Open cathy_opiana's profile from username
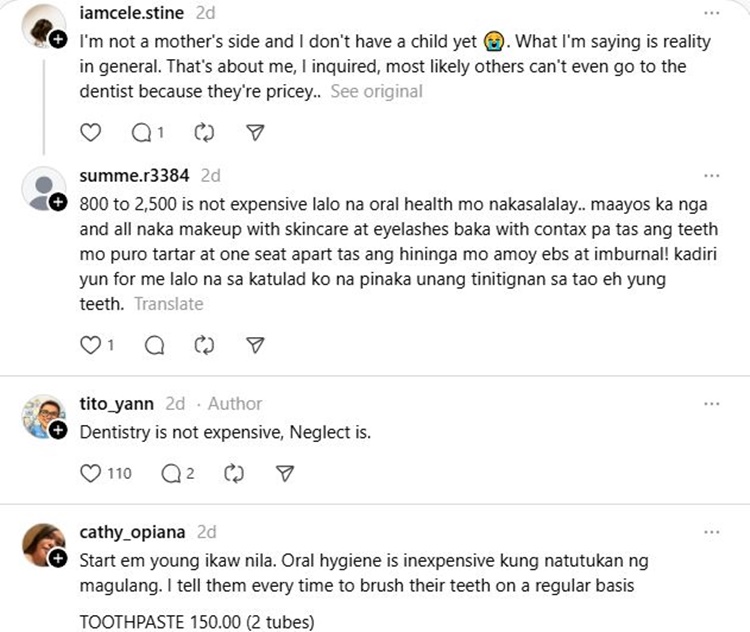Viewport: 750px width, 632px height. [133, 532]
